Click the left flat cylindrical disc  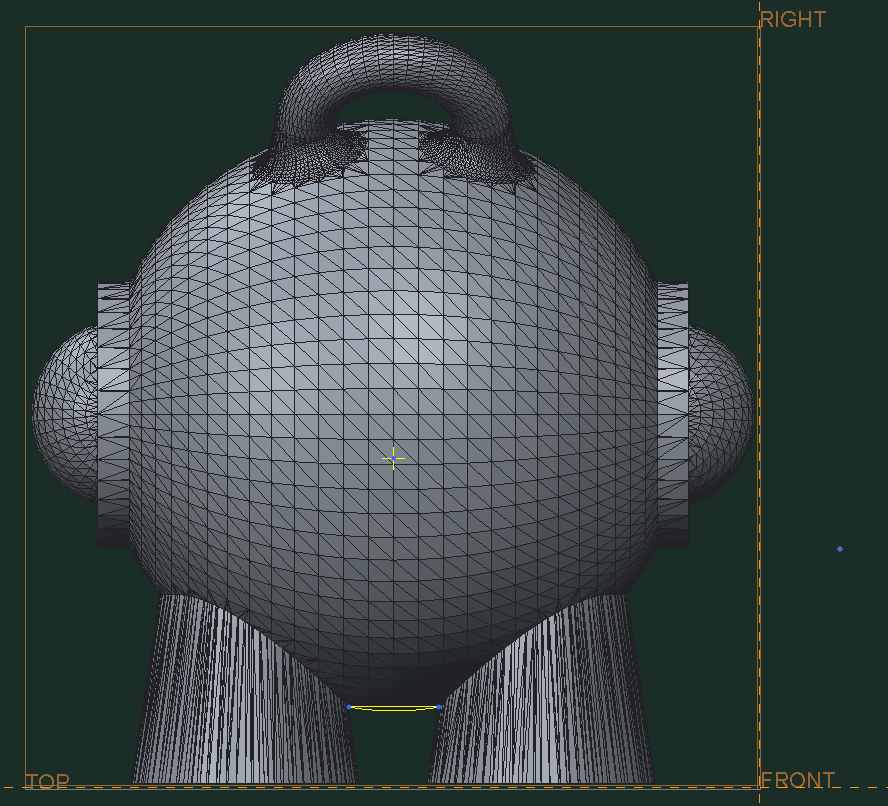point(113,415)
